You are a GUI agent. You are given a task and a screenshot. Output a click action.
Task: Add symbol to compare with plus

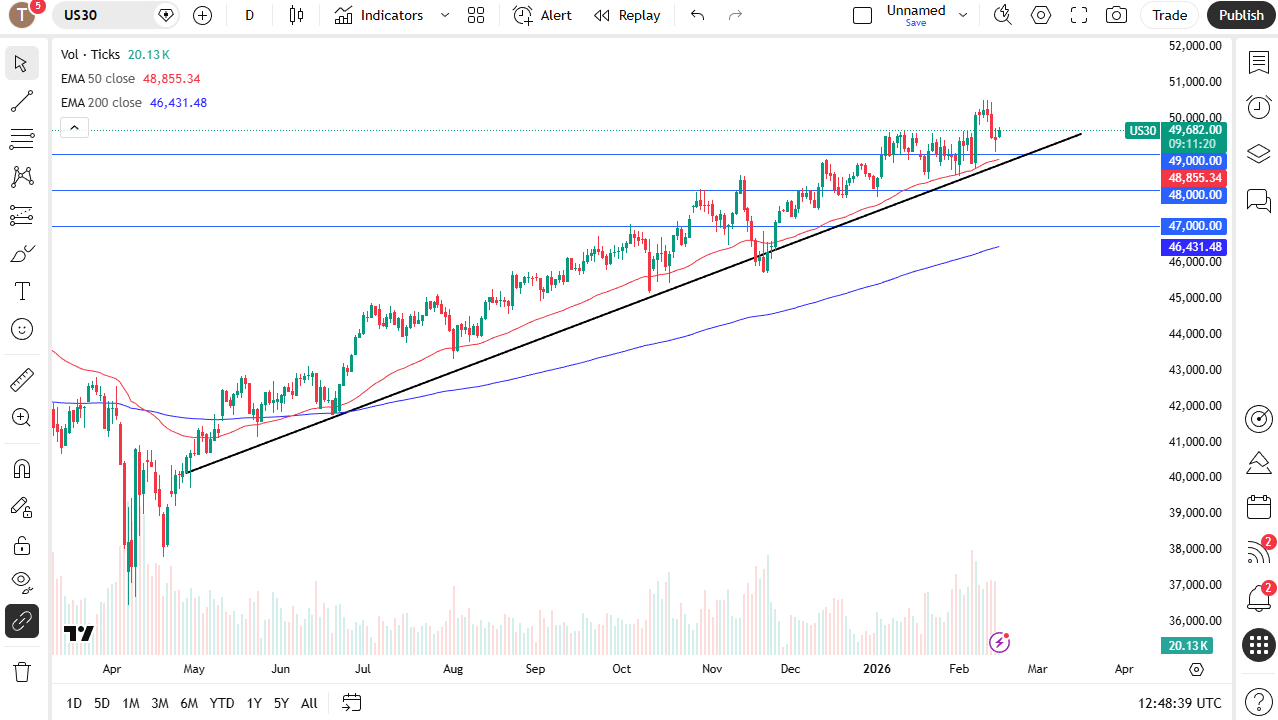(202, 15)
